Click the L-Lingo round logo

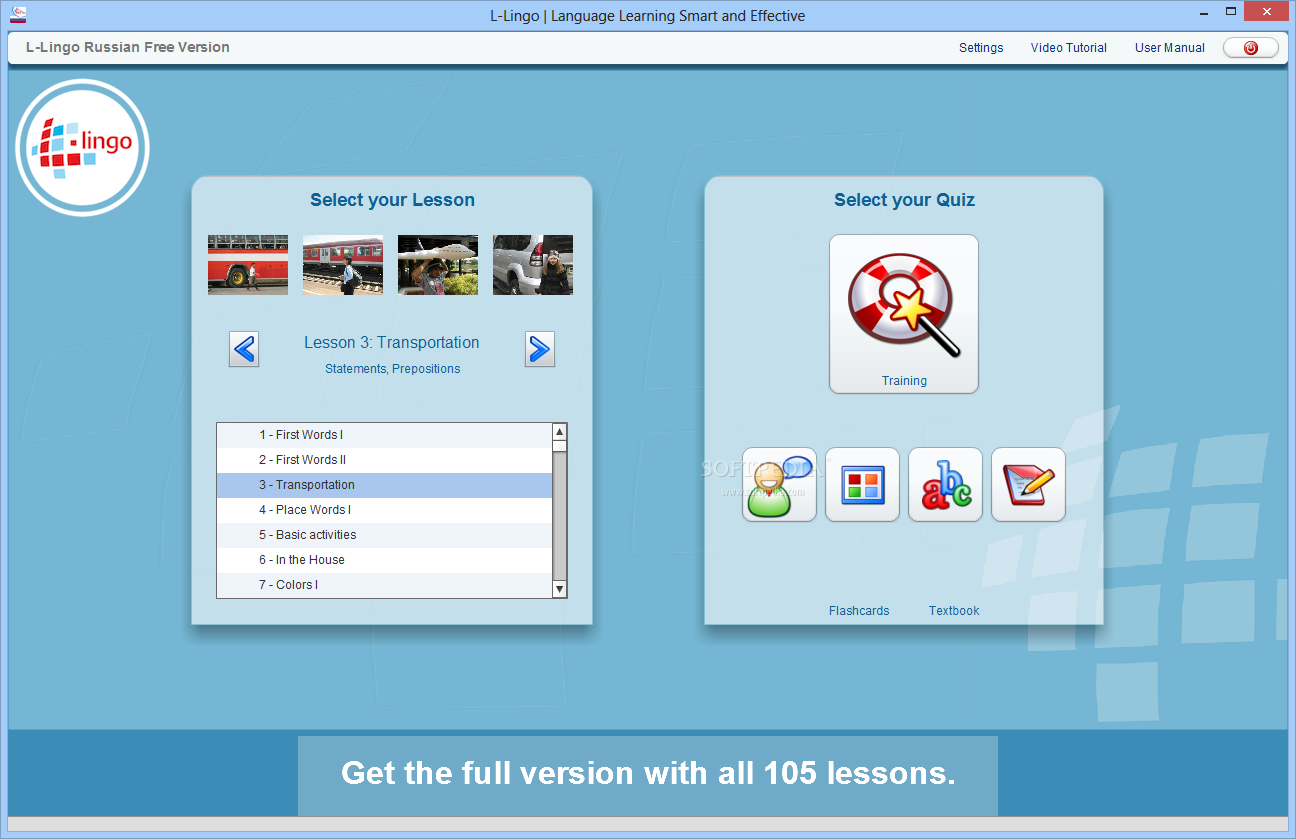pos(83,148)
